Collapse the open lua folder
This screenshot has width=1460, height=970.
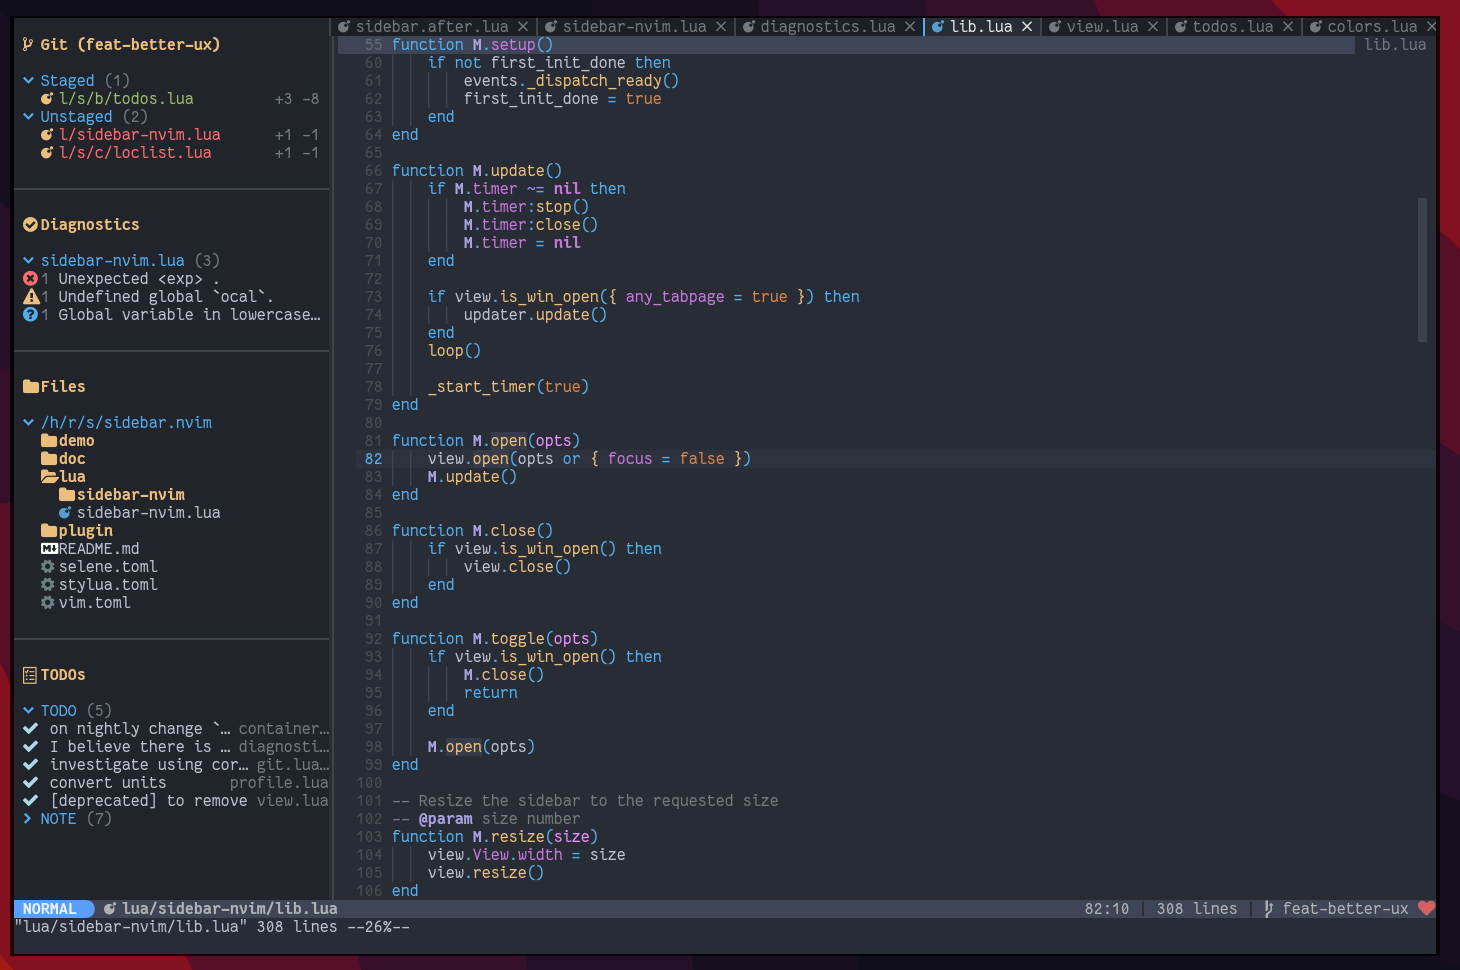tap(49, 477)
